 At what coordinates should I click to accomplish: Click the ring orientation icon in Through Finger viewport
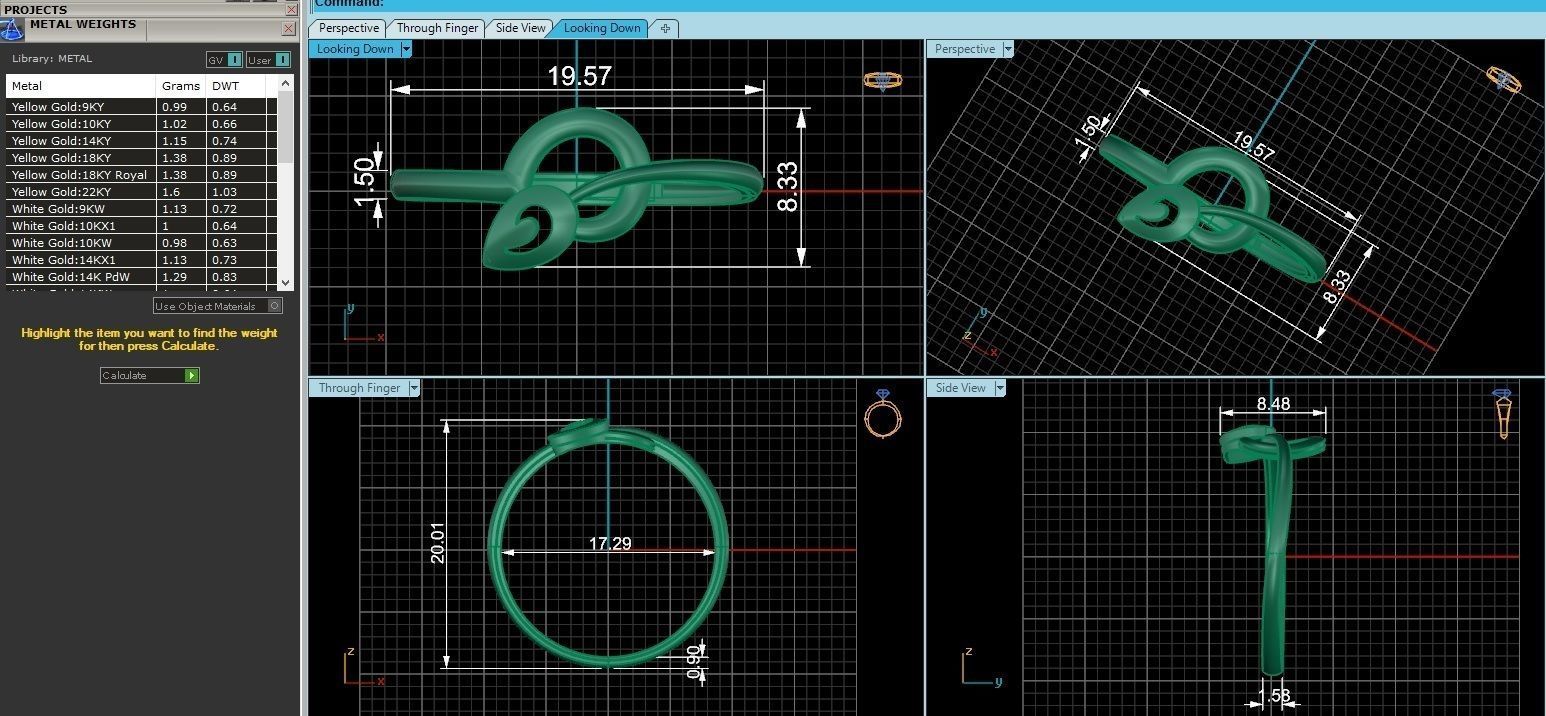[x=882, y=413]
